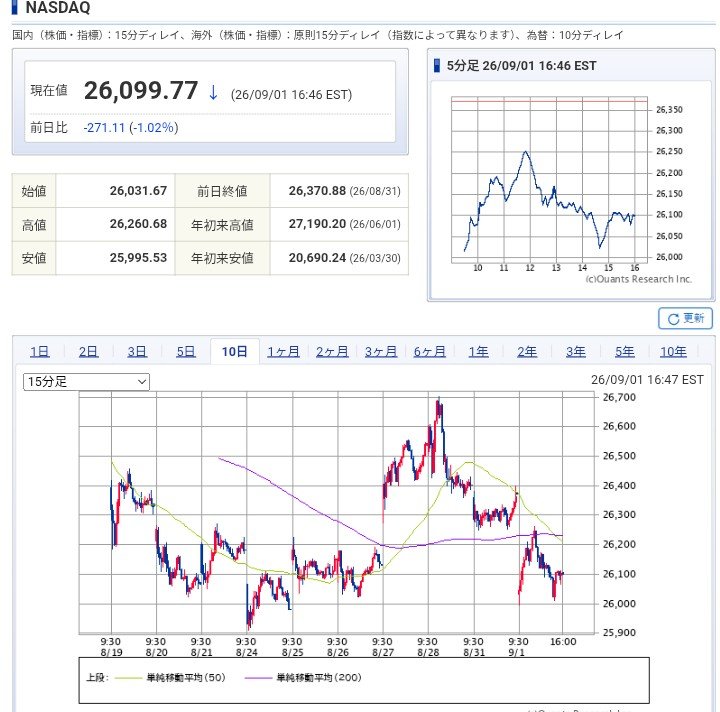720x712 pixels.
Task: Click the 始値 label cell
Action: [x=34, y=191]
